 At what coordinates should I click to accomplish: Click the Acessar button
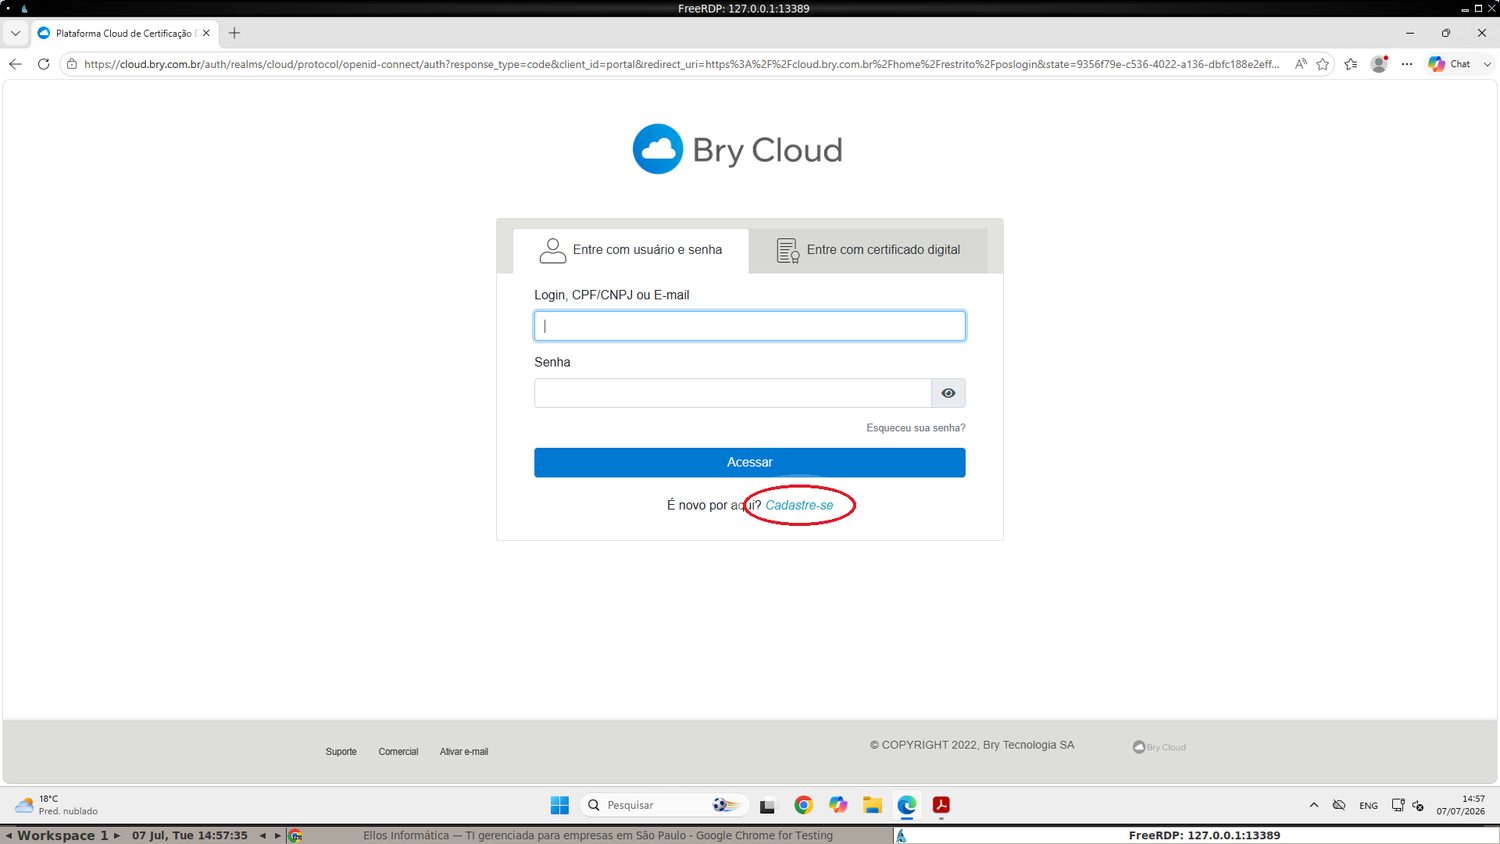749,462
